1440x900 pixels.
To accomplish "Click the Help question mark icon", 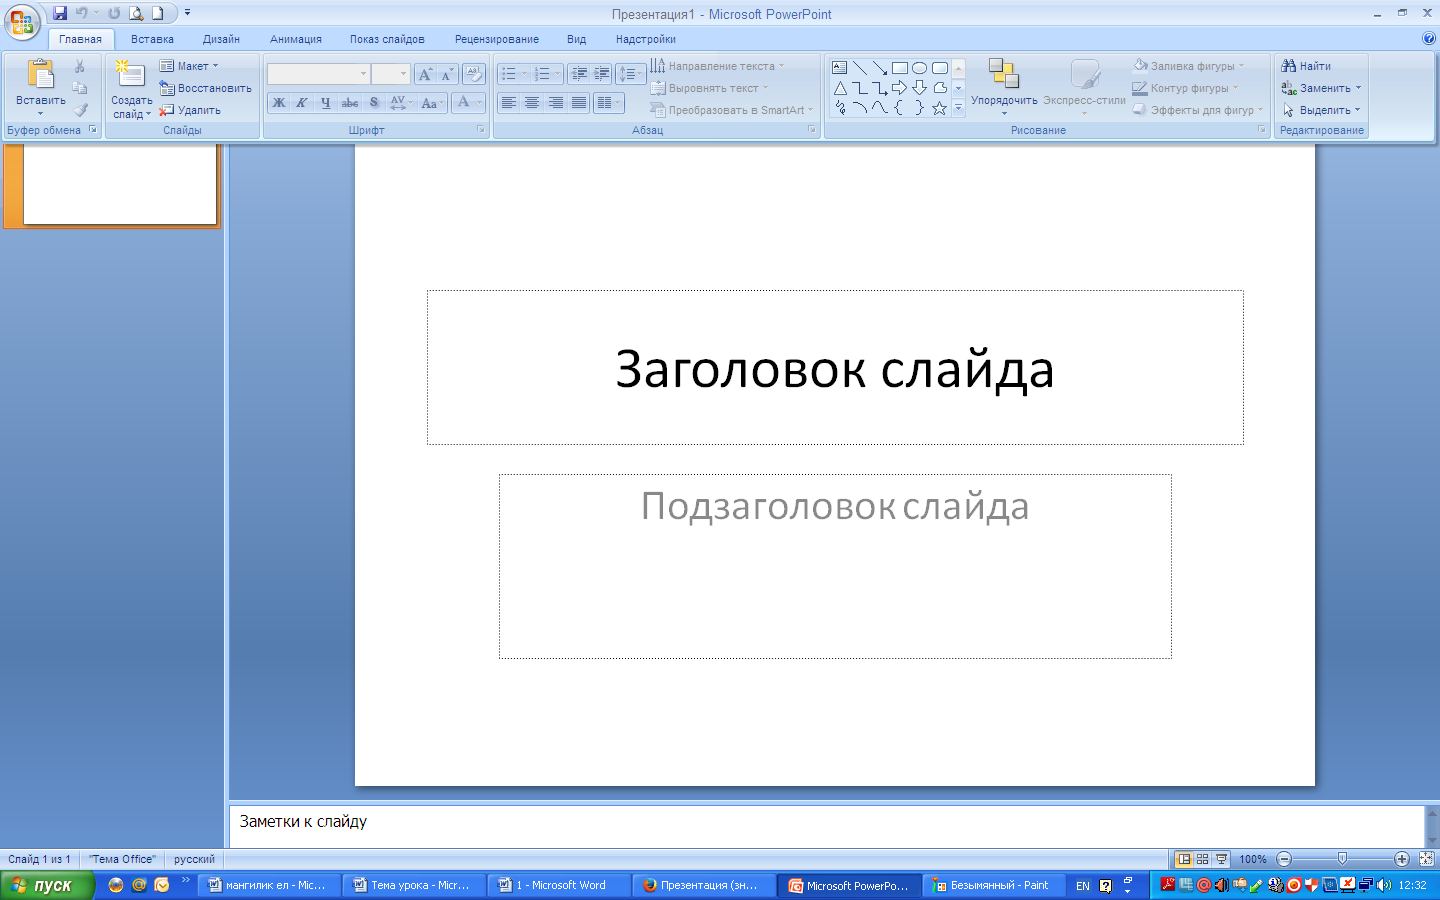I will 1428,38.
